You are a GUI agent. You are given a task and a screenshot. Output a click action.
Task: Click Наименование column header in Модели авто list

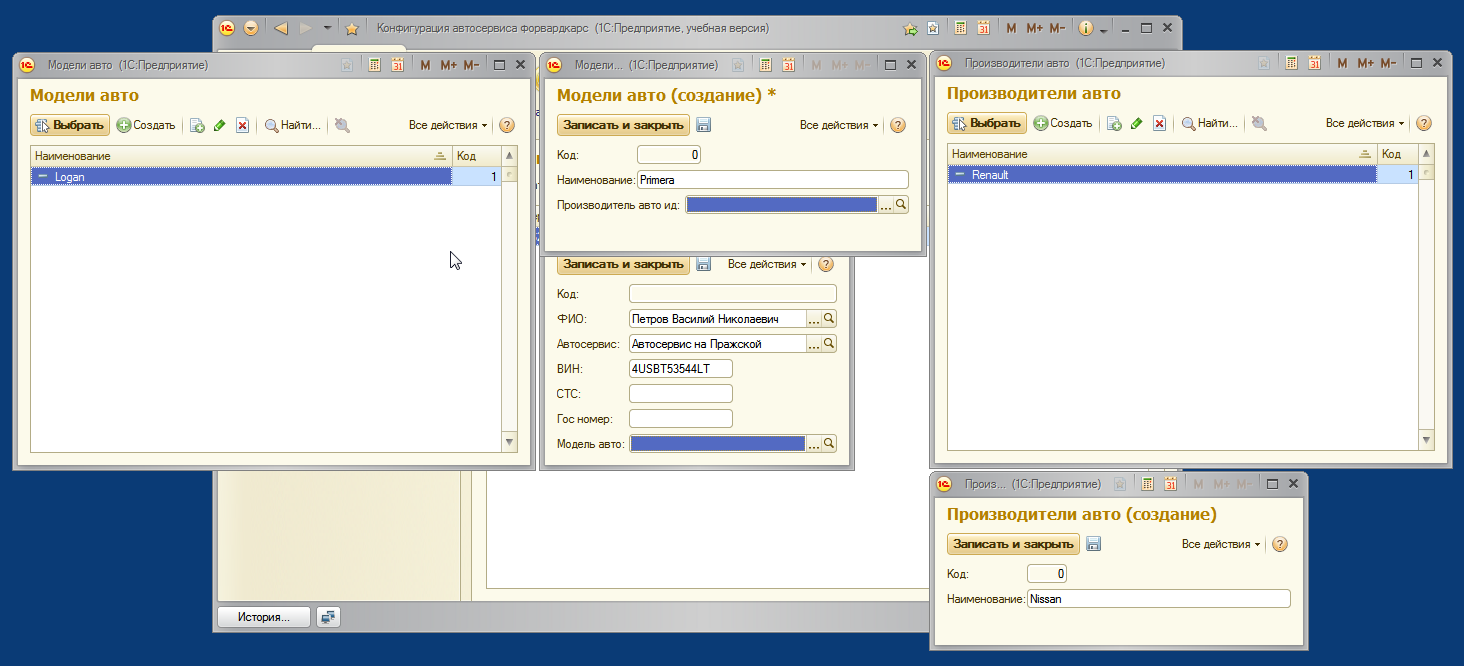(x=241, y=156)
